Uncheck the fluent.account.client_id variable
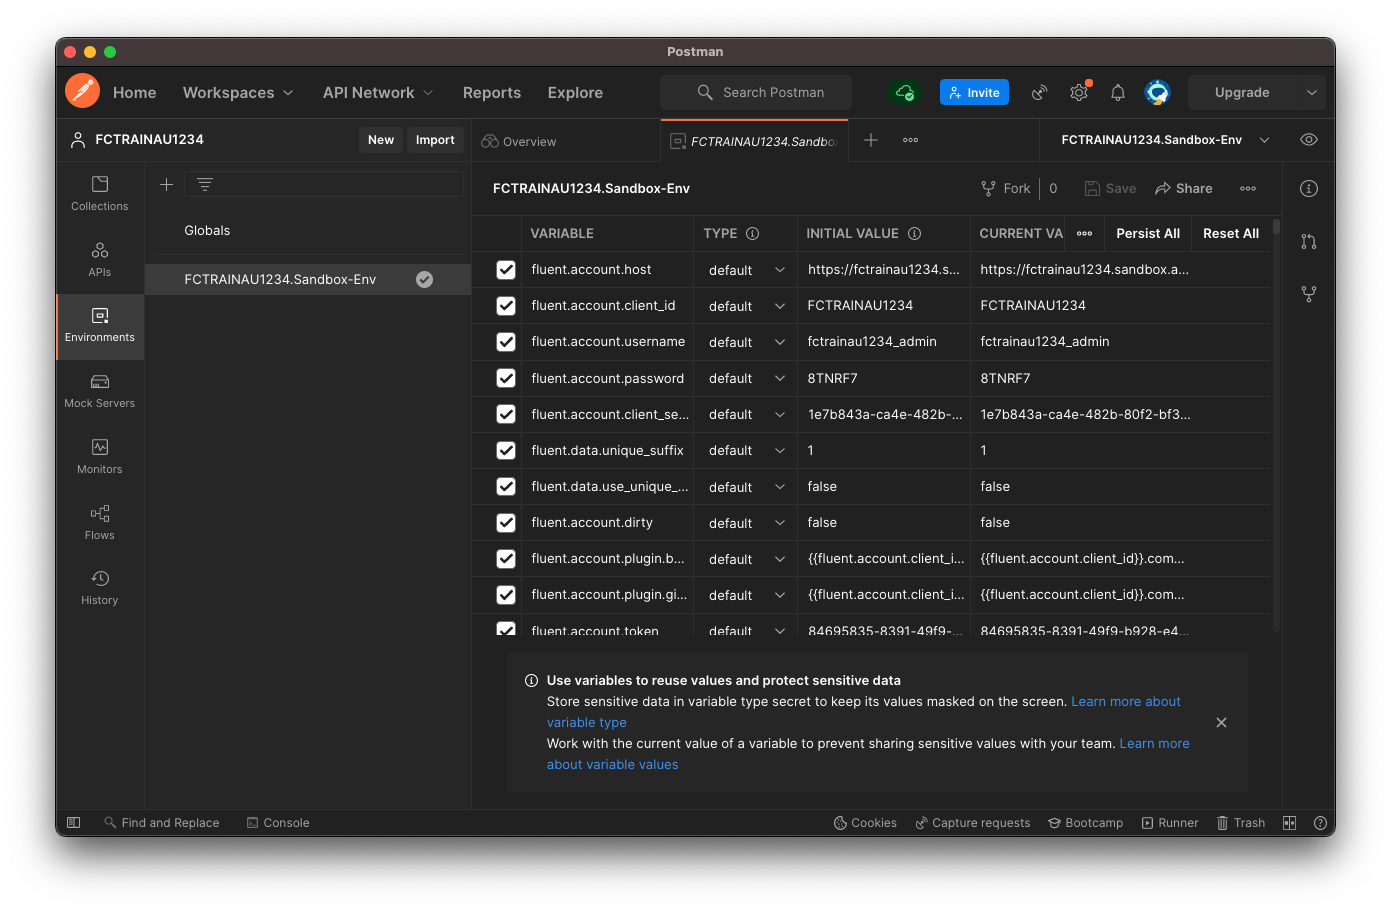The height and width of the screenshot is (910, 1391). point(506,306)
